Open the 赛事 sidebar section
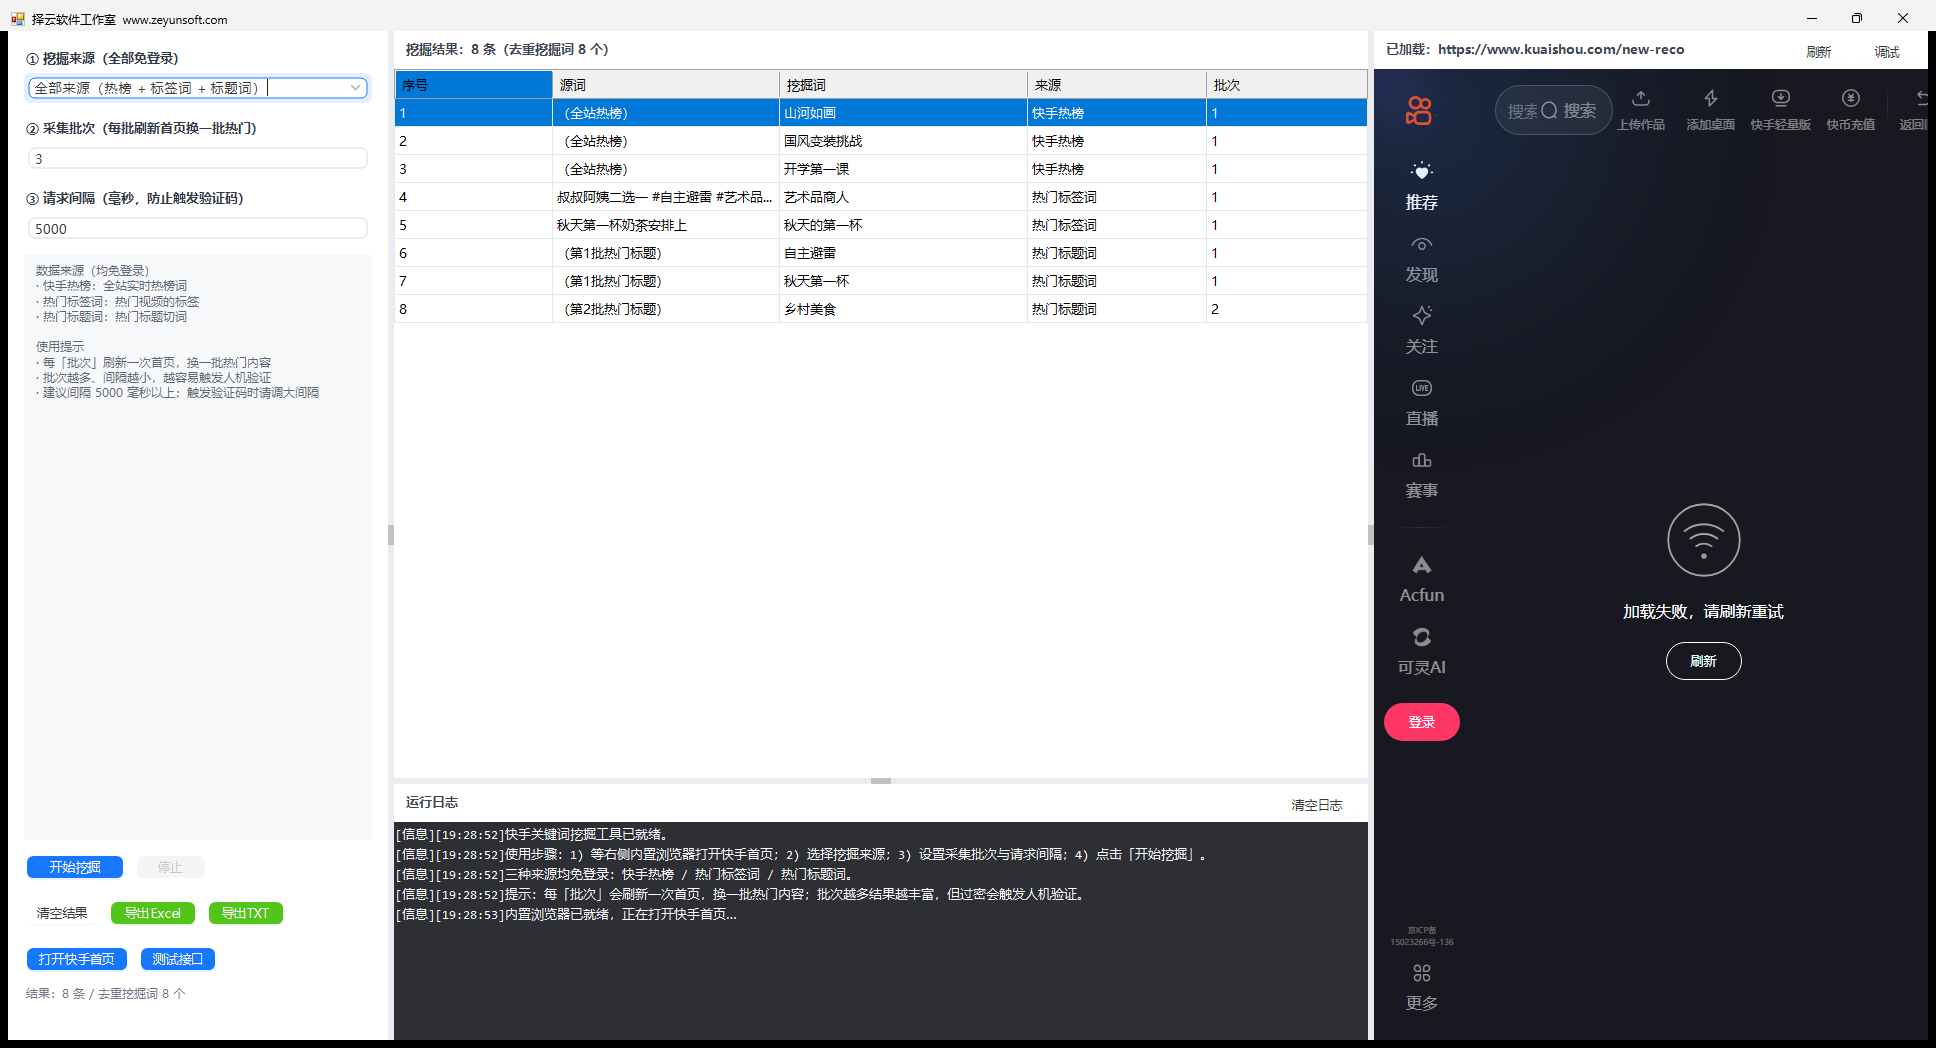Image resolution: width=1936 pixels, height=1048 pixels. click(x=1422, y=476)
